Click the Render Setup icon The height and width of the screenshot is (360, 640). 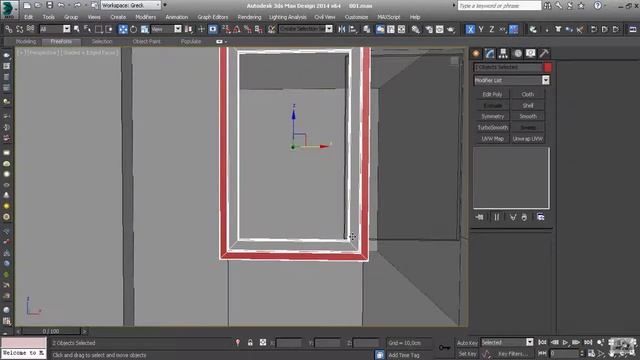pos(429,29)
